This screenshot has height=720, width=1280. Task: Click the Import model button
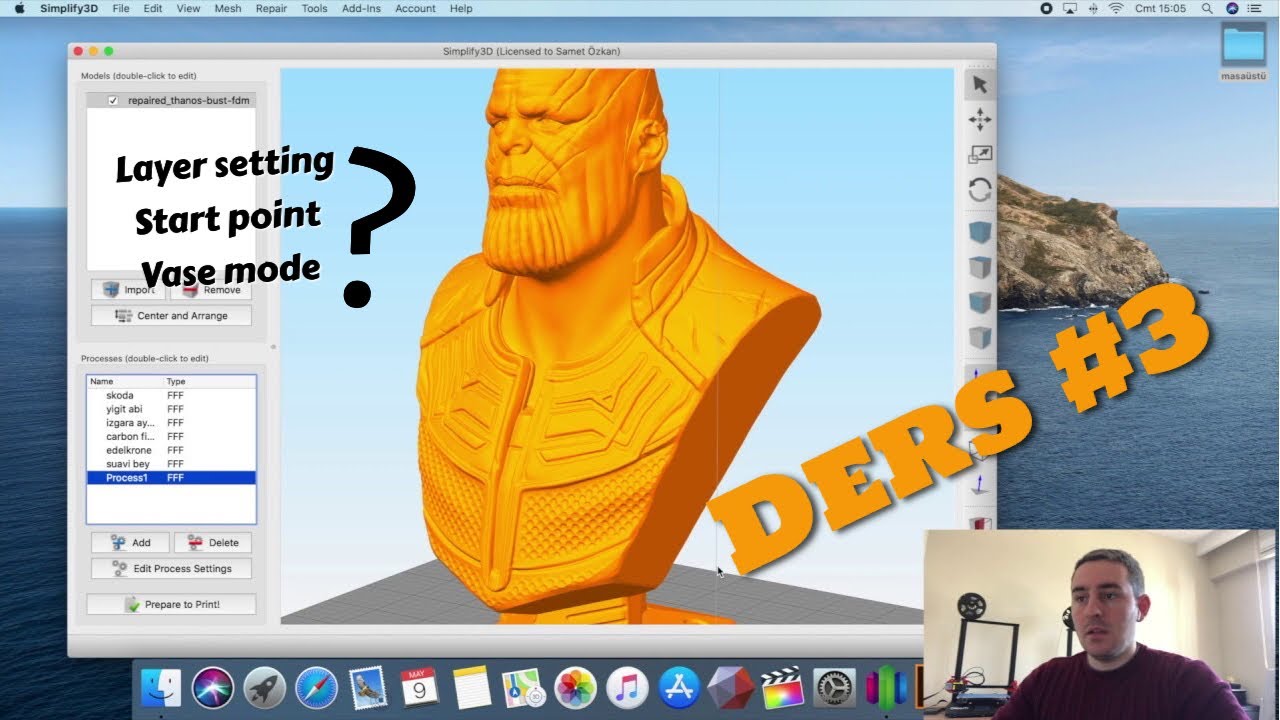click(129, 290)
